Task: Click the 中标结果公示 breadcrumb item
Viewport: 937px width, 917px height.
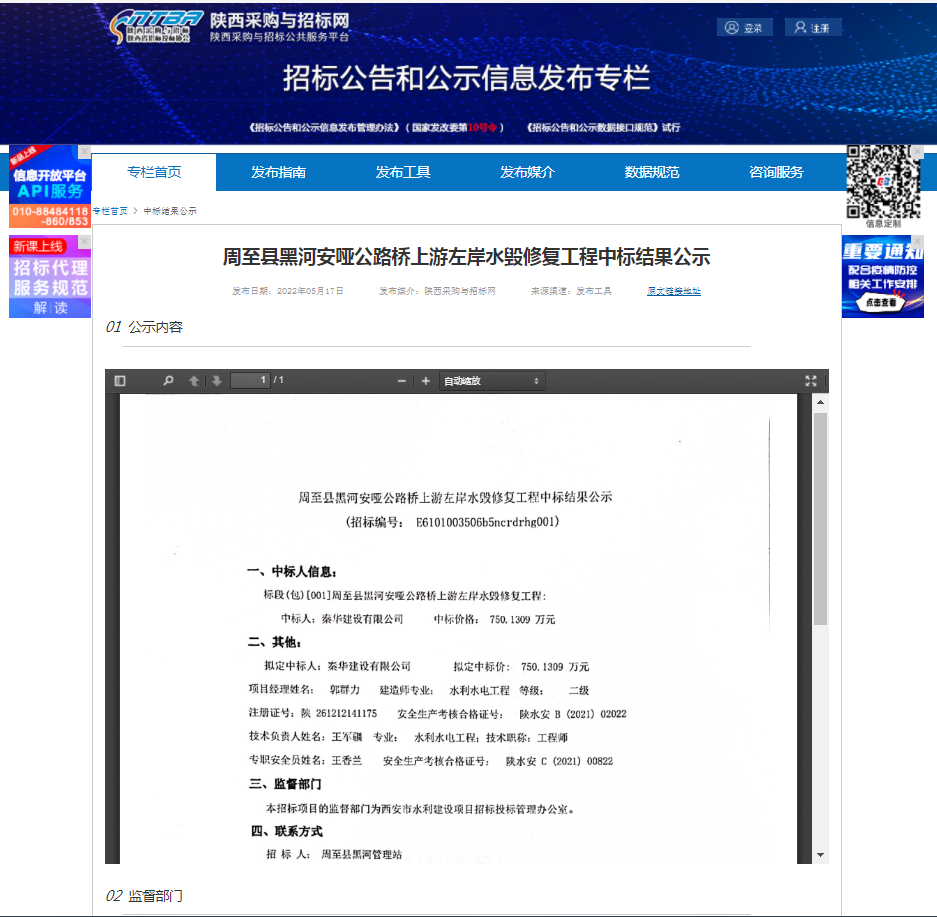Action: pyautogui.click(x=170, y=211)
